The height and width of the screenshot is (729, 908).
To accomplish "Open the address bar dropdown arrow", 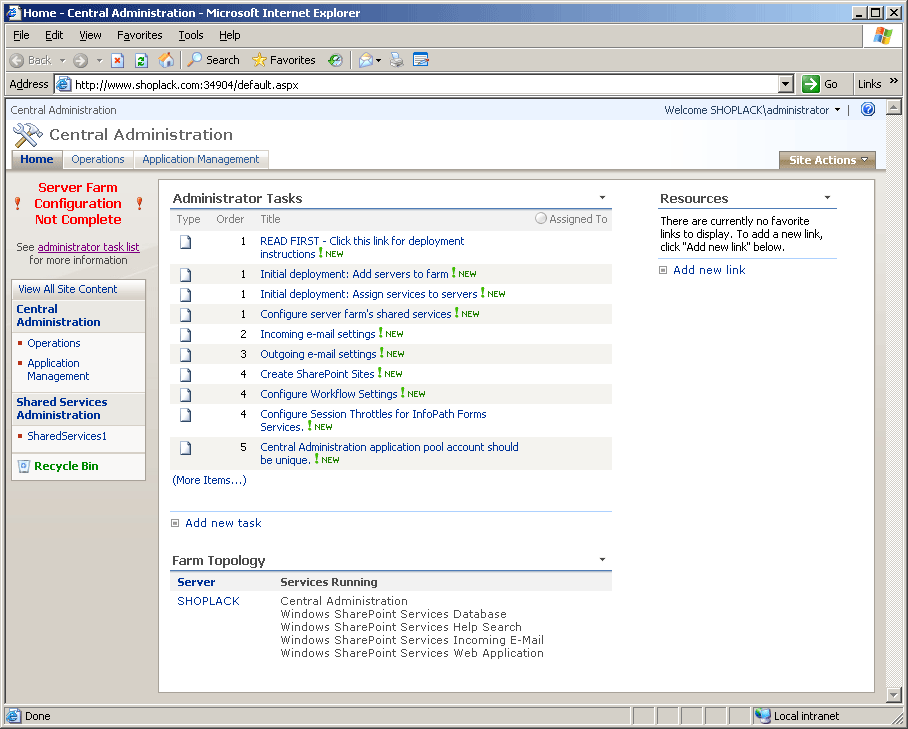I will (x=785, y=85).
